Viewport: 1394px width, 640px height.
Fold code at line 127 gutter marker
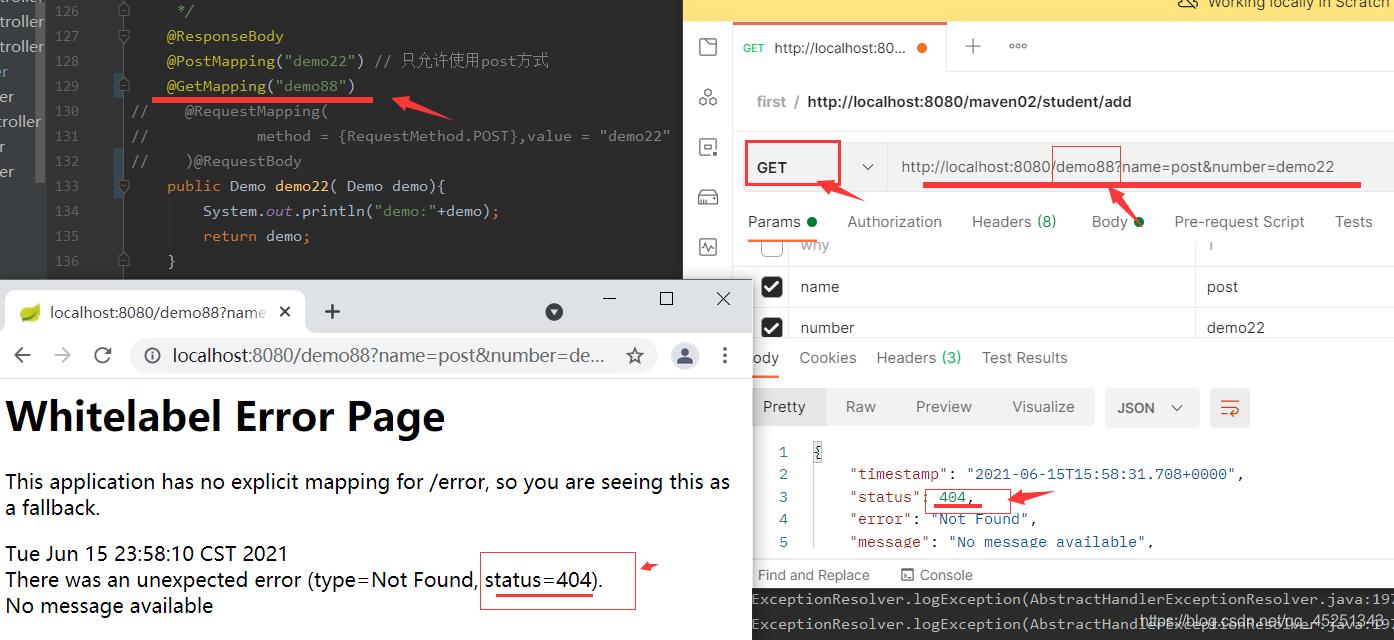124,36
